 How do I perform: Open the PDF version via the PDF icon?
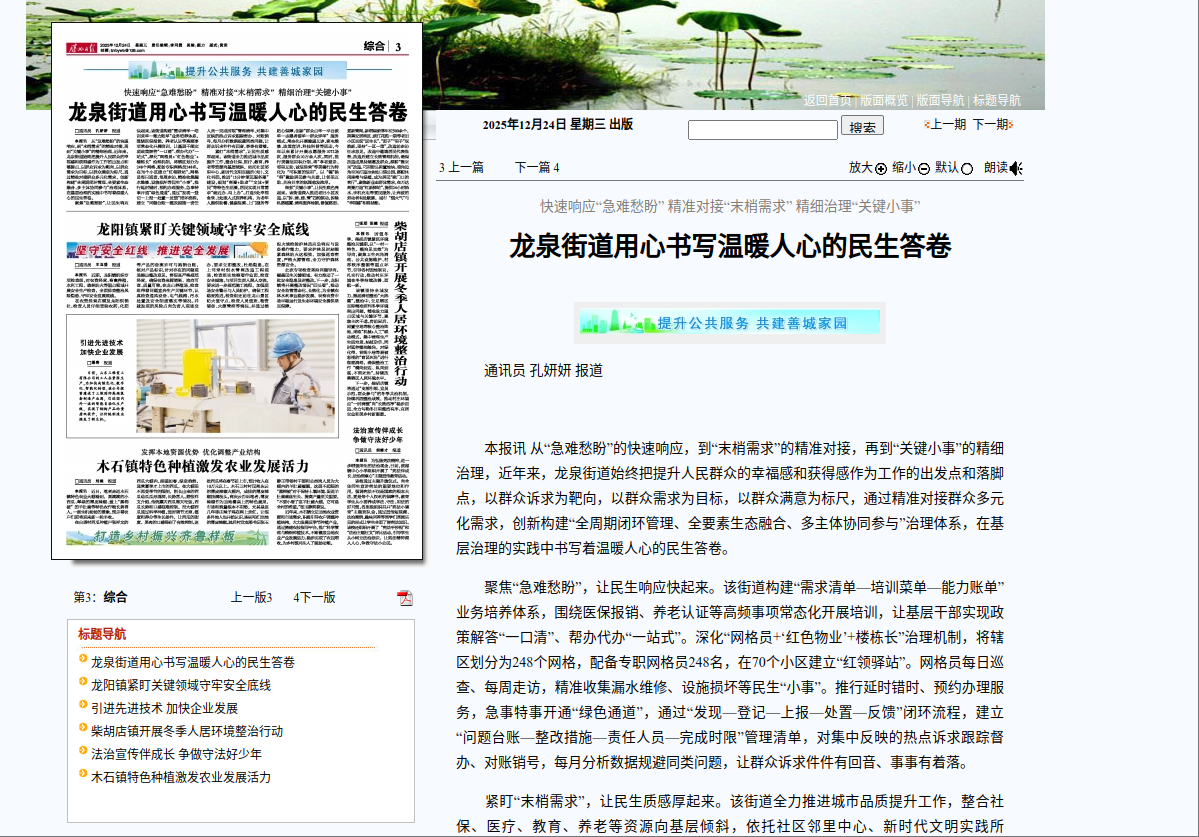click(x=404, y=599)
